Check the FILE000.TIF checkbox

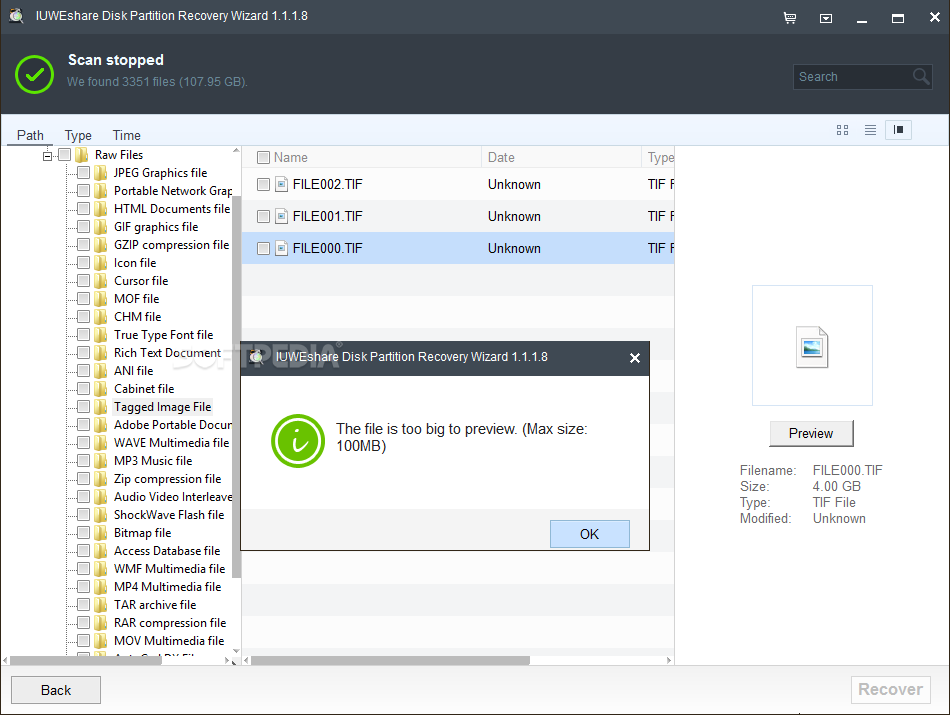[263, 248]
